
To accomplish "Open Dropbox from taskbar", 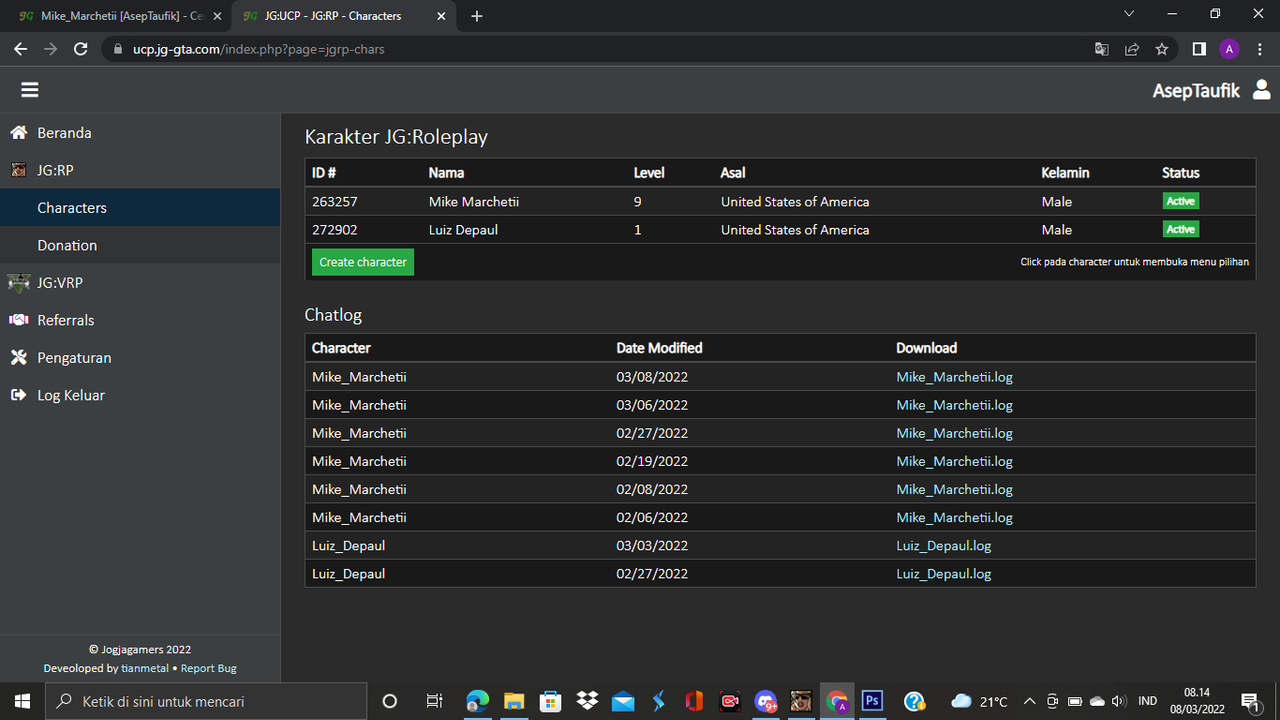I will point(587,701).
